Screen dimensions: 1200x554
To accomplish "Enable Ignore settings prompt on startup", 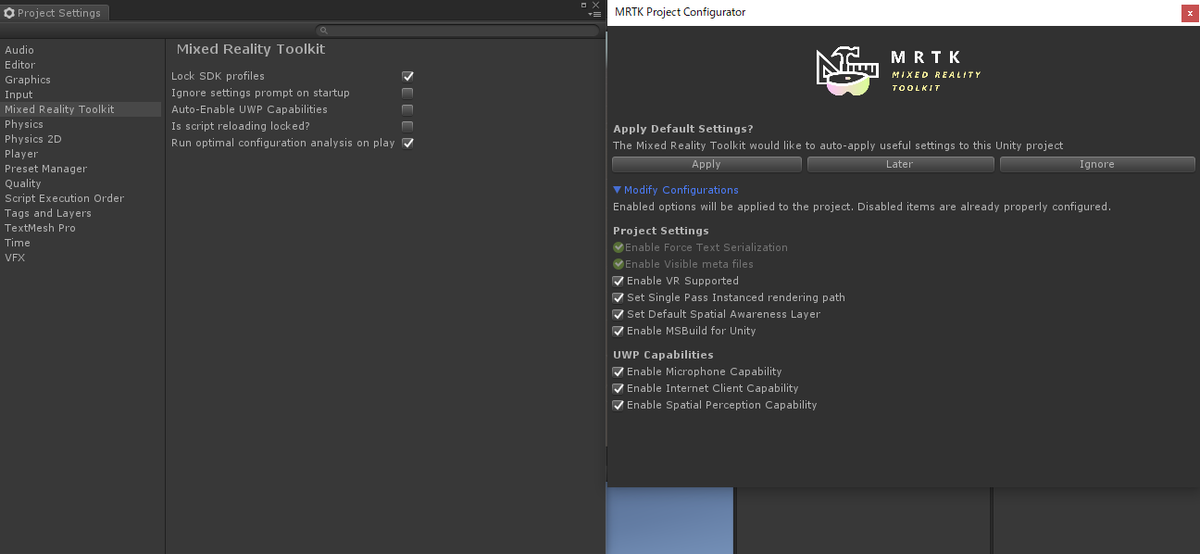I will coord(408,93).
